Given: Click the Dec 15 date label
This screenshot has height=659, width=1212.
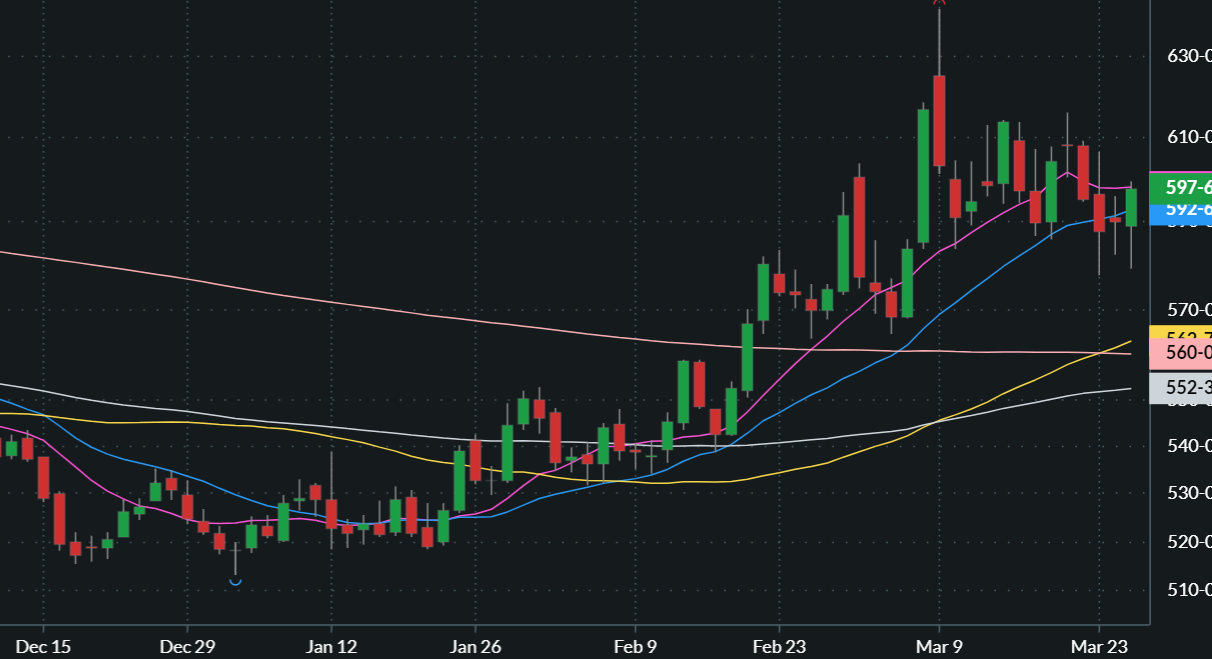Looking at the screenshot, I should 44,646.
